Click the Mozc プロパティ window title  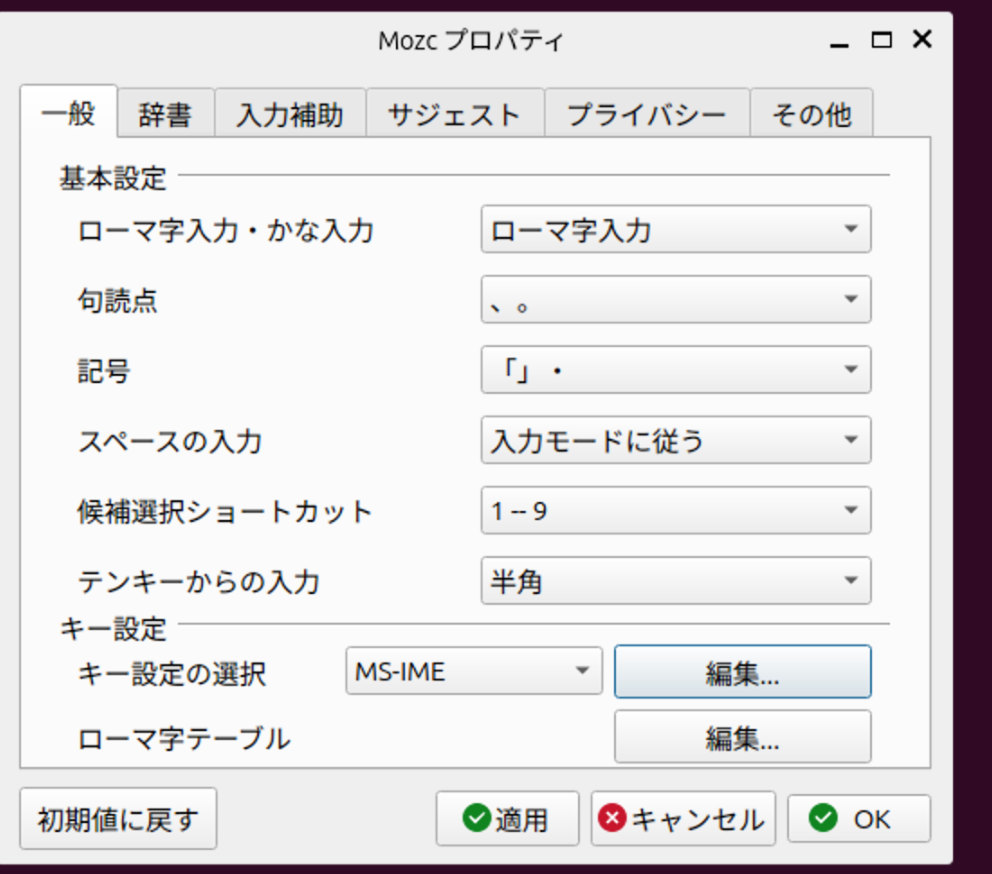point(471,41)
